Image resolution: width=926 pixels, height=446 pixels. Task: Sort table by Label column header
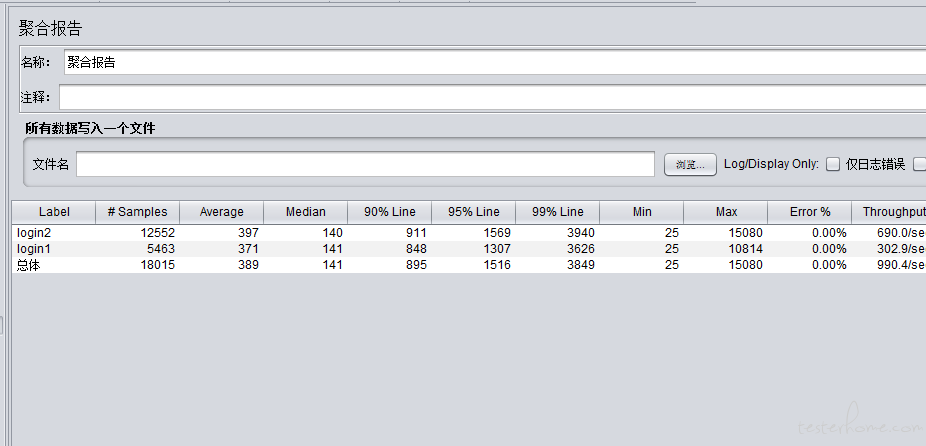pyautogui.click(x=54, y=212)
